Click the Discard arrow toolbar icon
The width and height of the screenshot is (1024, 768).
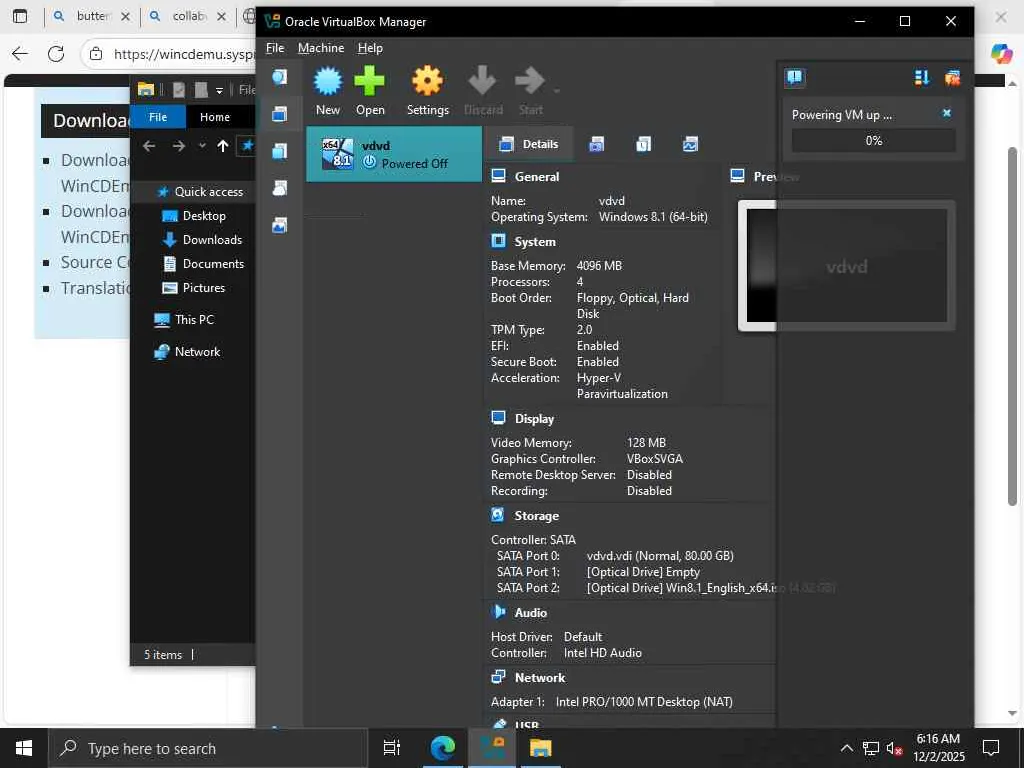click(483, 81)
